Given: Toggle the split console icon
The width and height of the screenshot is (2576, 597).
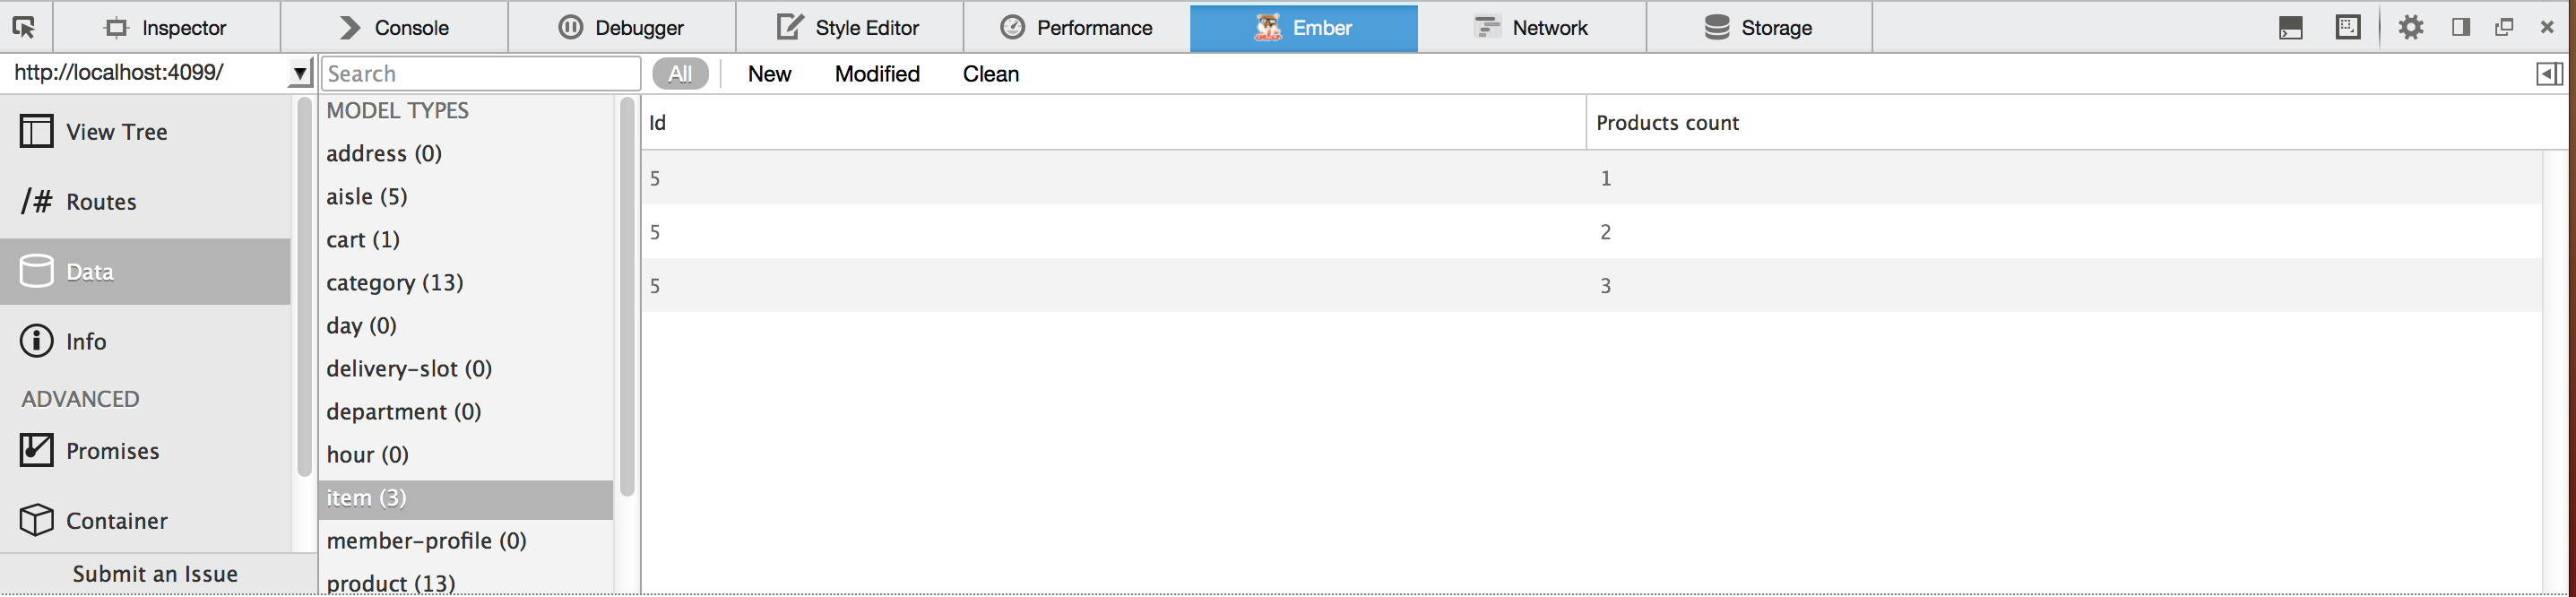Looking at the screenshot, I should coord(2291,28).
